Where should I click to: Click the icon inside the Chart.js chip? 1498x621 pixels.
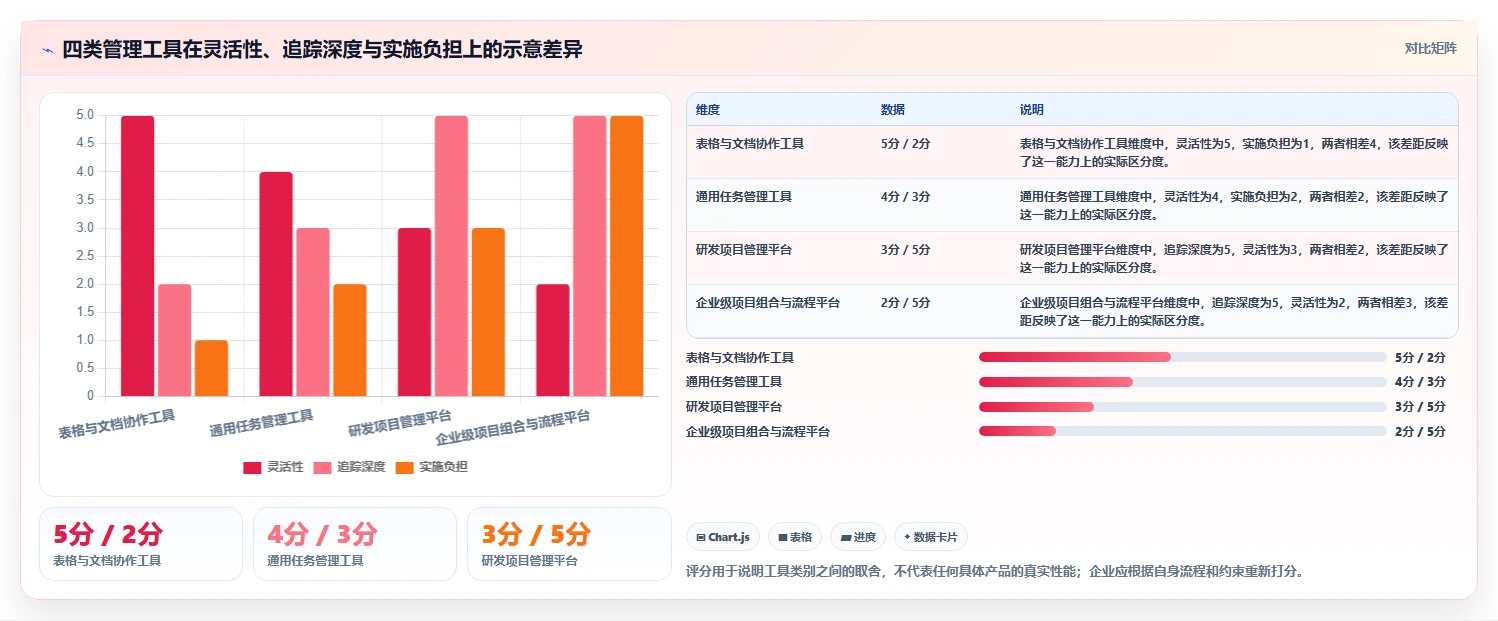701,538
